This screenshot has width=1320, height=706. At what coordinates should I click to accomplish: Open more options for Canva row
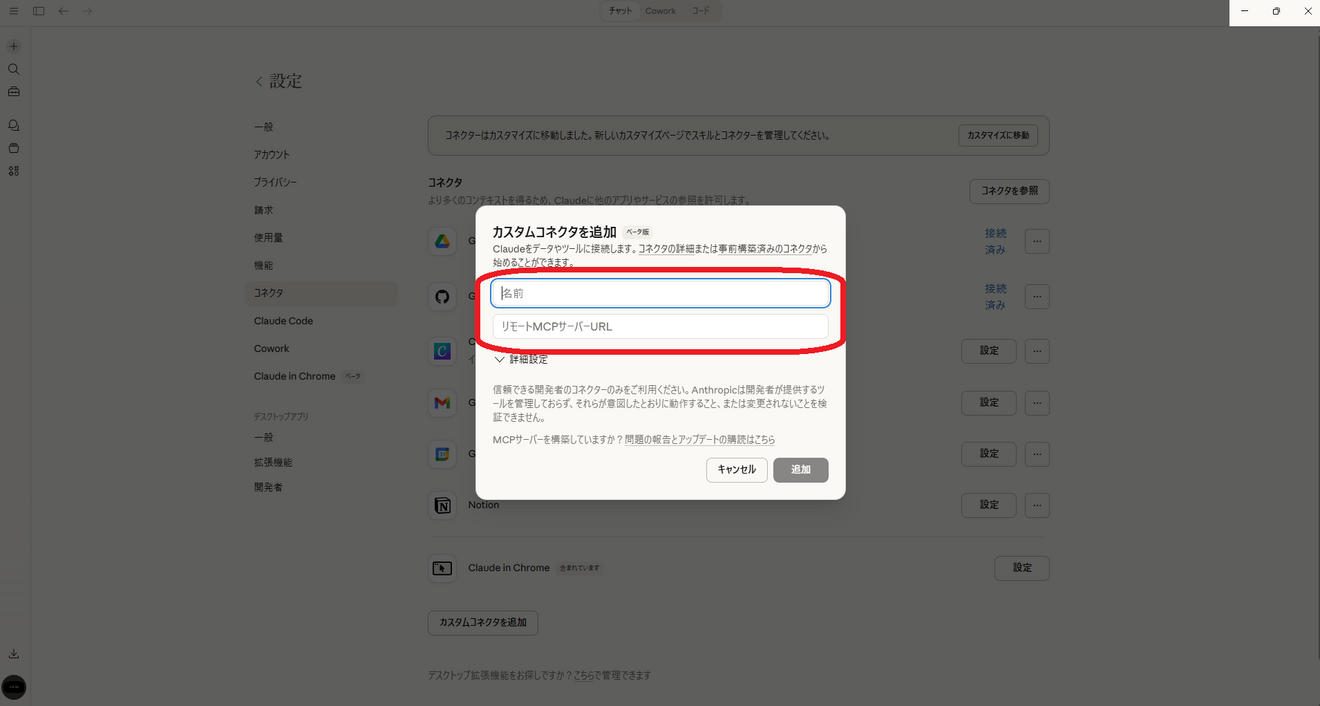(1037, 351)
